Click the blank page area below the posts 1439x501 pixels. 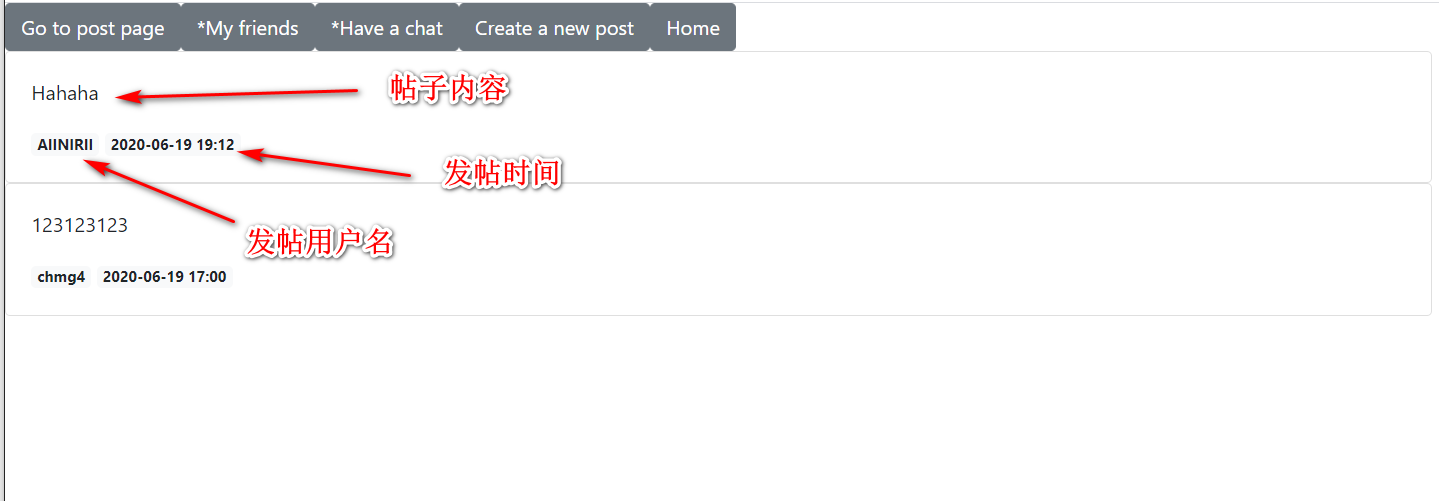click(x=720, y=410)
